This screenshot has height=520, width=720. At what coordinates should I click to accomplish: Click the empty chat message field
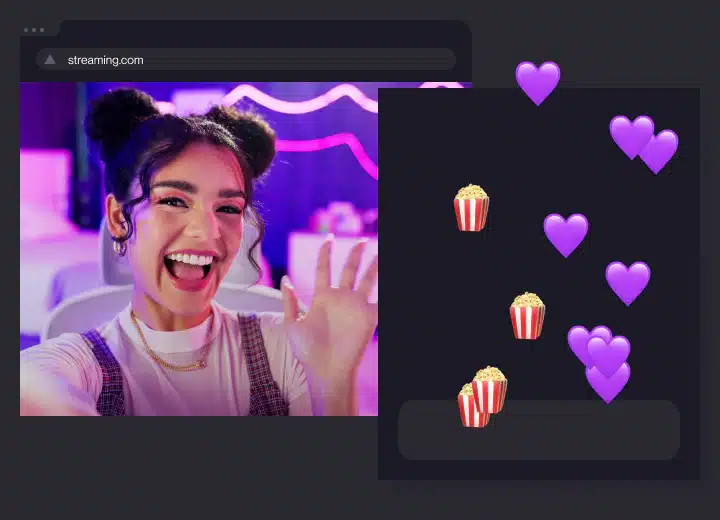pos(539,430)
